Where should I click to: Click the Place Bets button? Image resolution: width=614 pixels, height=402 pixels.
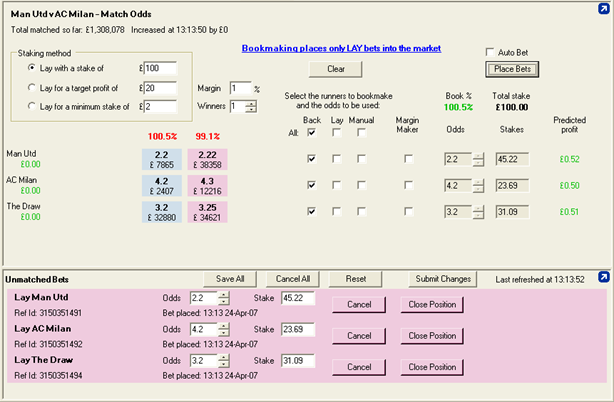512,69
